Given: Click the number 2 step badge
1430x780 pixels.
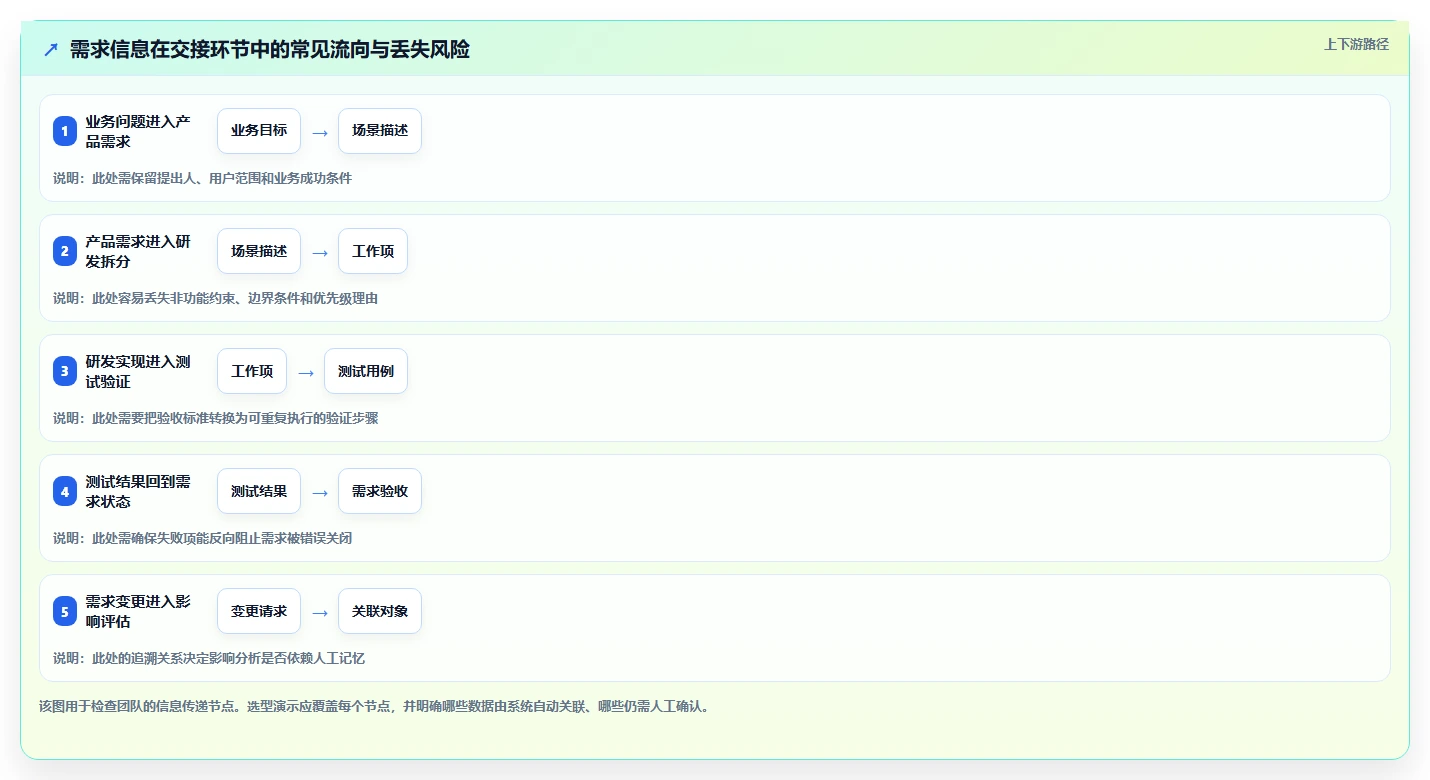Looking at the screenshot, I should tap(65, 251).
